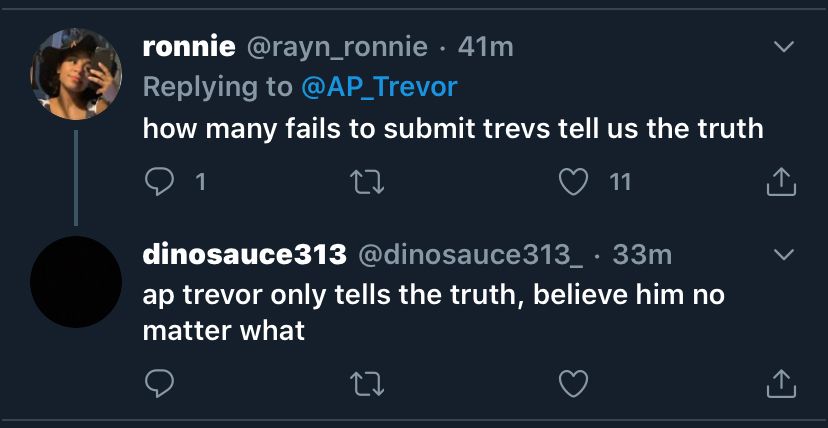Share dinosauce313's tweet
This screenshot has height=428, width=828.
coord(782,382)
